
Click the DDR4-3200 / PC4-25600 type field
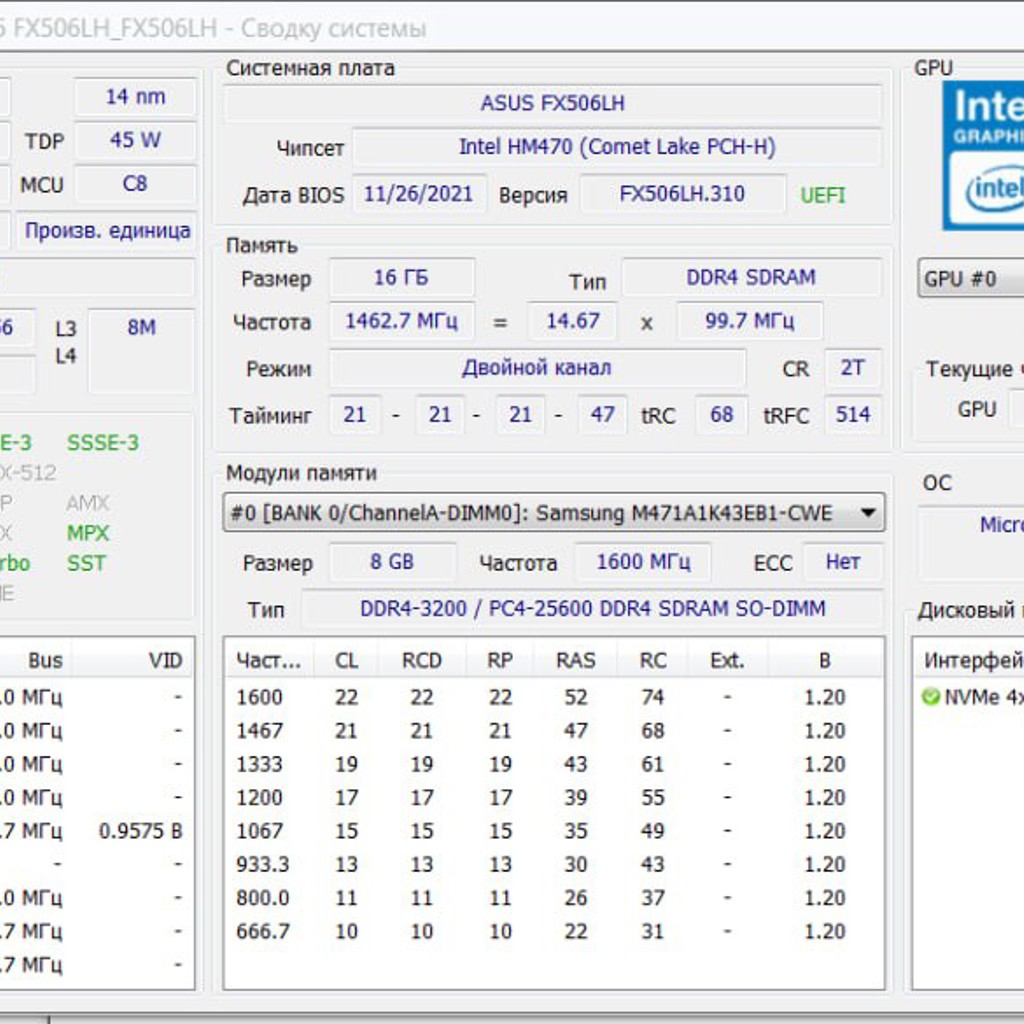click(593, 609)
